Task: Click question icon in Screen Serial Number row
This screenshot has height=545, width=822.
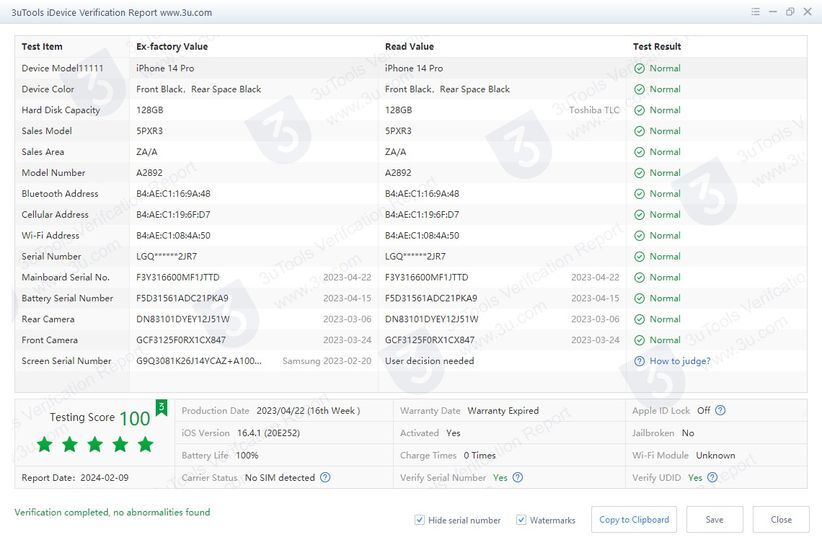Action: pos(639,361)
